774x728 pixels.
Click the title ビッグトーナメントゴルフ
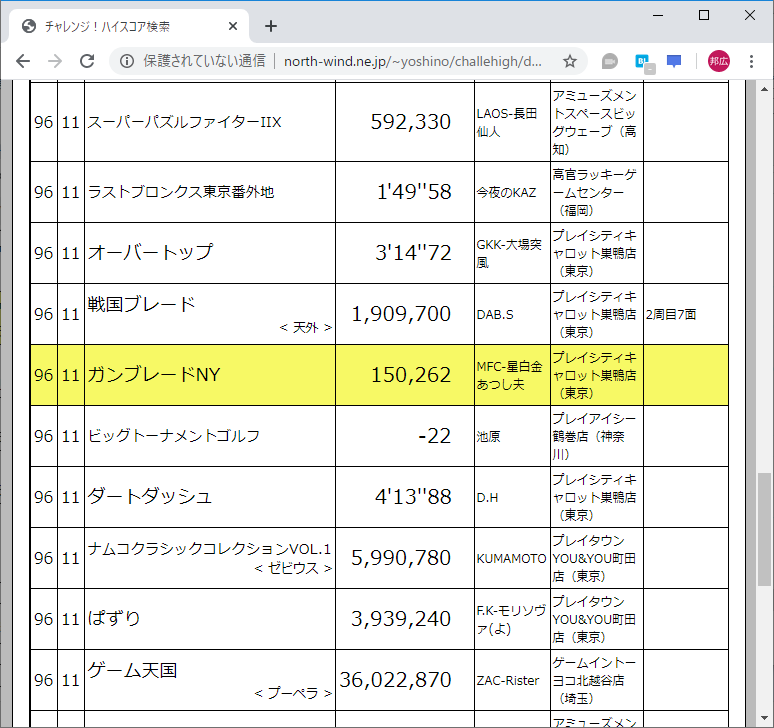pyautogui.click(x=174, y=436)
